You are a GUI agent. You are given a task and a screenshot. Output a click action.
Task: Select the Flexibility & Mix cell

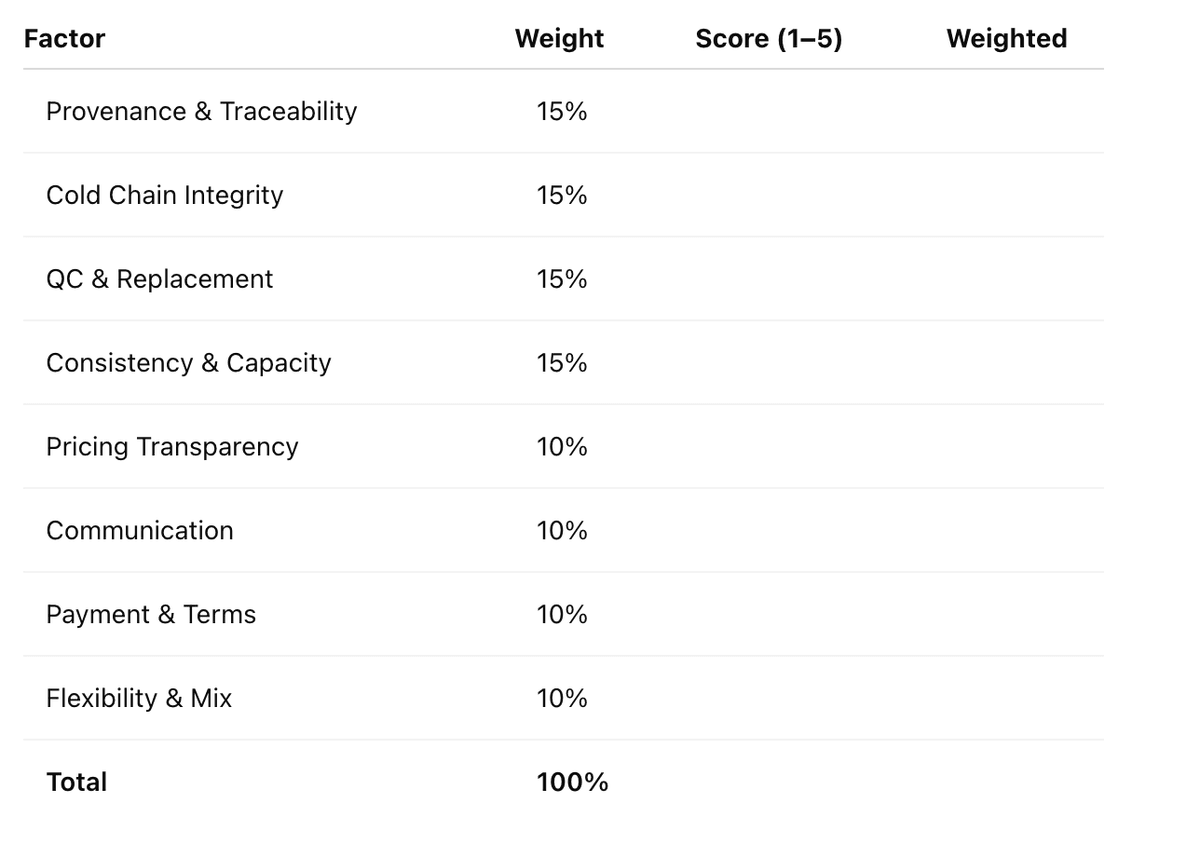pos(139,699)
